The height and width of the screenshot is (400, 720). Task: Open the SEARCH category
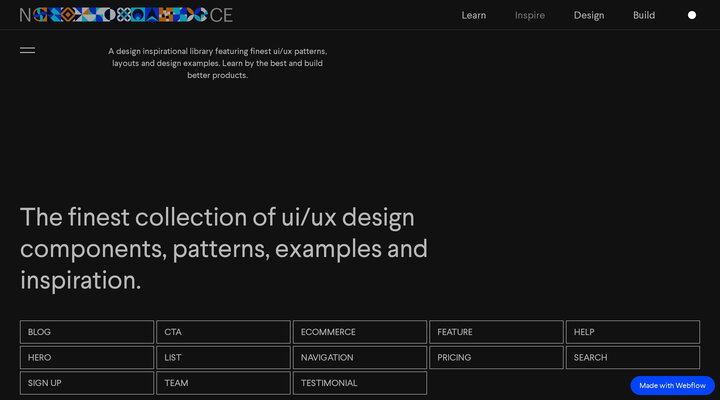click(x=632, y=357)
